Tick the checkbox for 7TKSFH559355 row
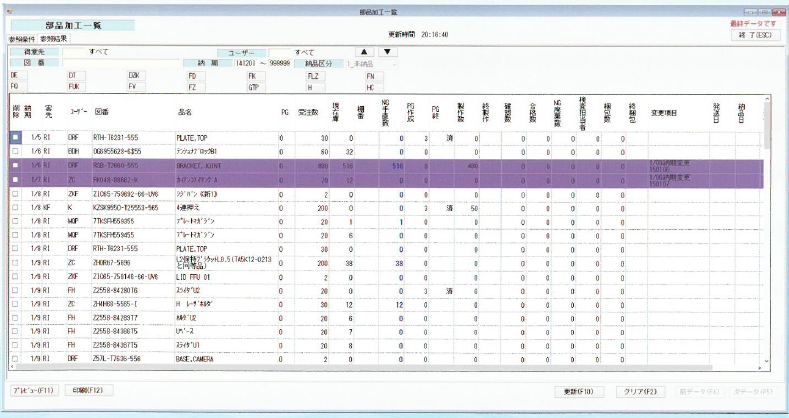Screen dimensions: 789x418 [15, 221]
